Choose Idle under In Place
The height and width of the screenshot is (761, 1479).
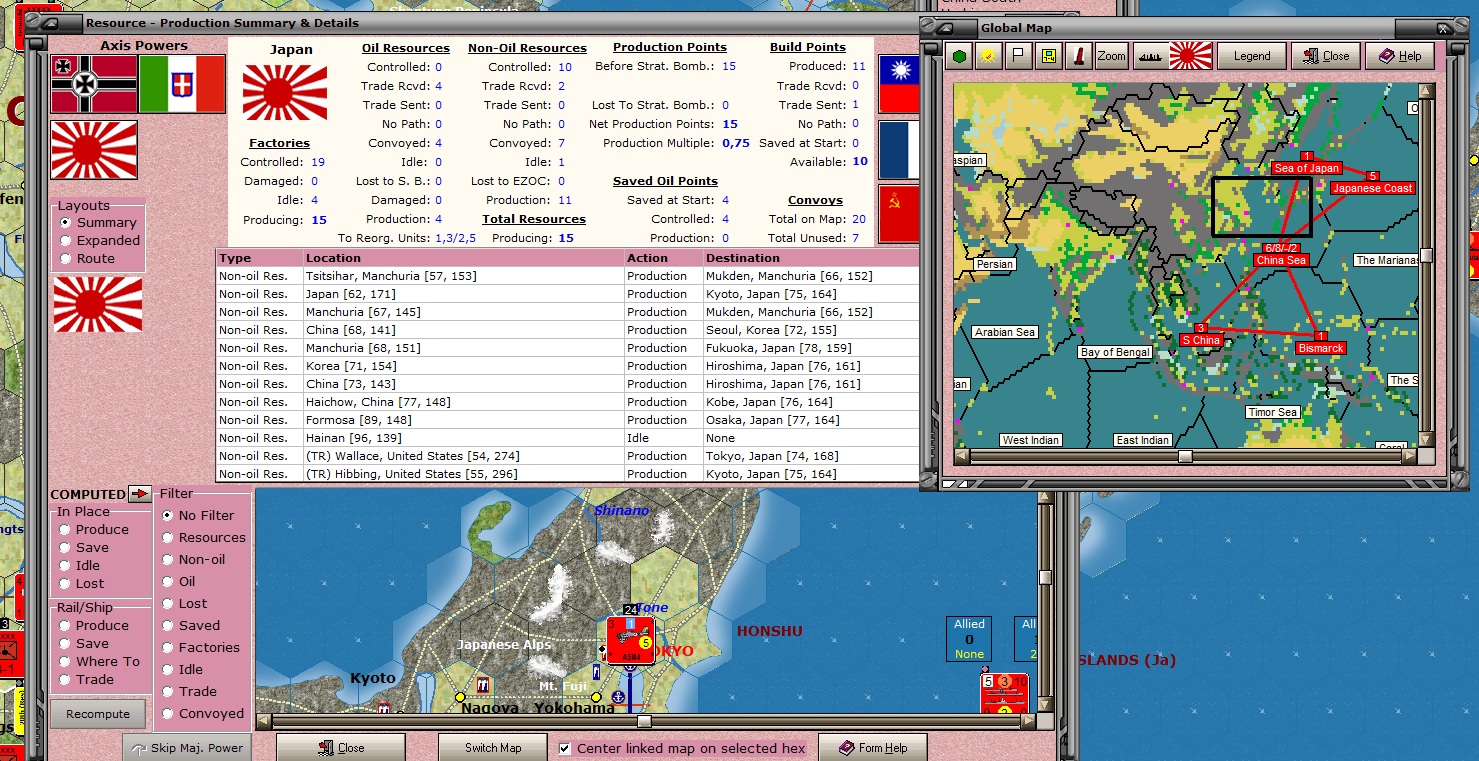[x=79, y=566]
